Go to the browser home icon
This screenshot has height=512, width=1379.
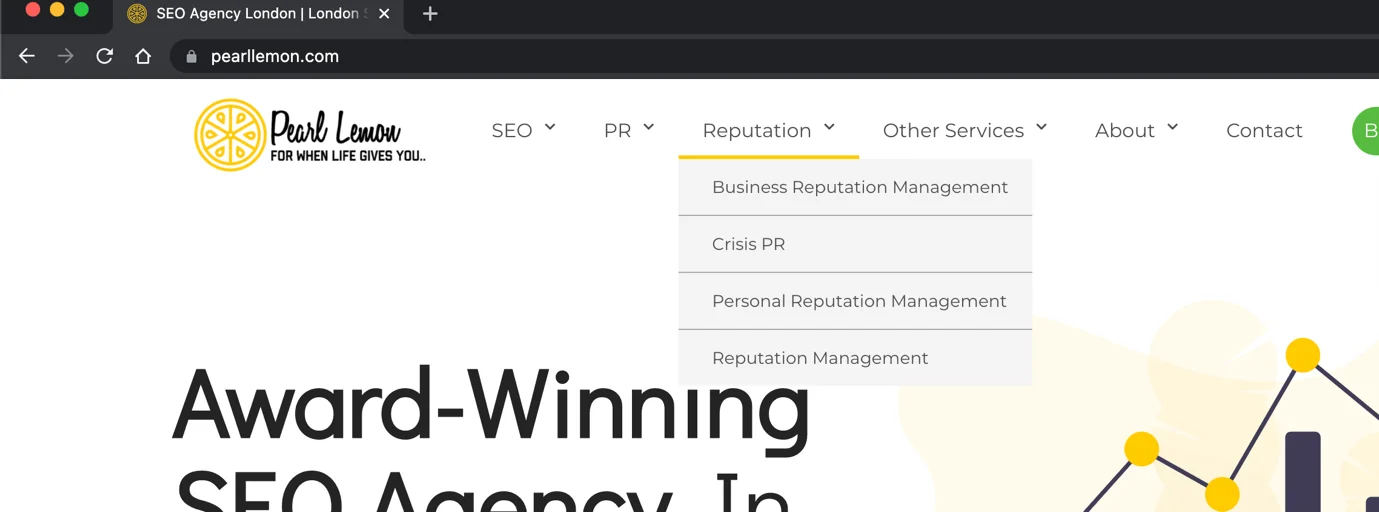coord(143,56)
